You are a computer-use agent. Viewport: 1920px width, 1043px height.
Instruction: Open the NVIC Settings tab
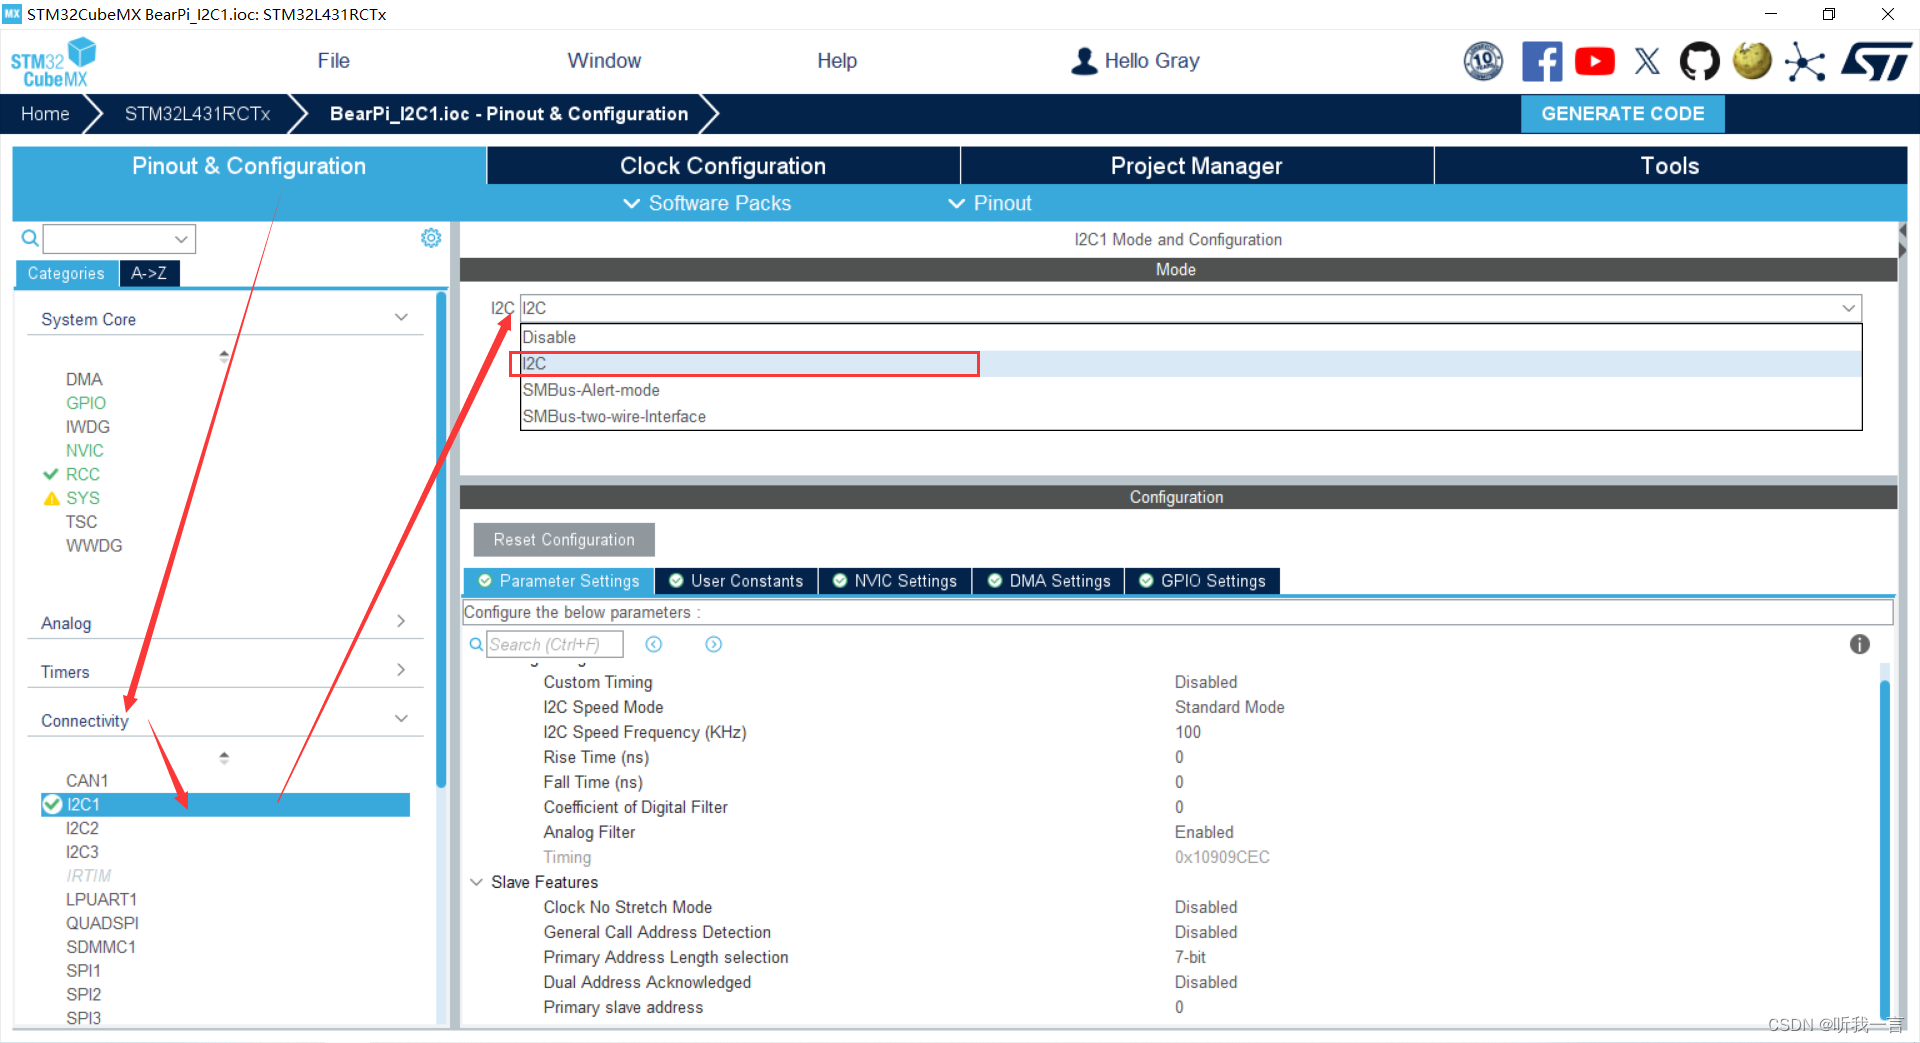[895, 581]
